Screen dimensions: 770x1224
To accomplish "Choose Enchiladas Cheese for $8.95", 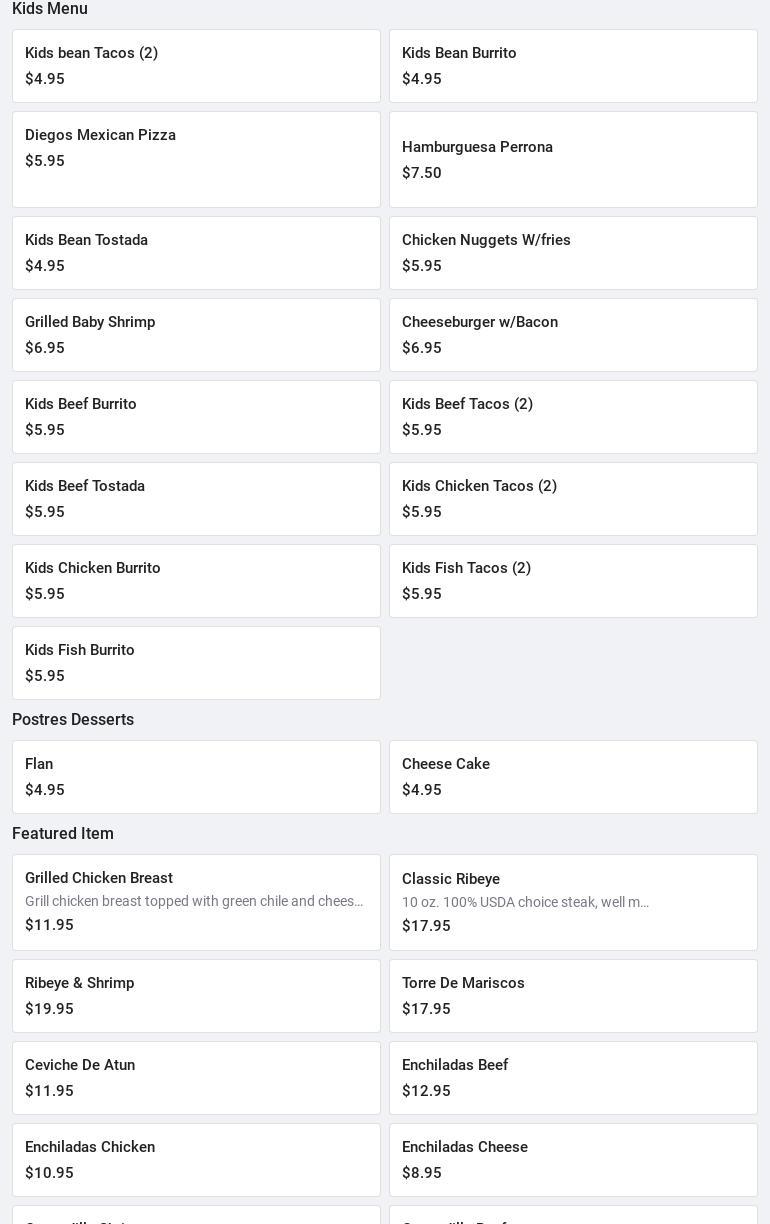I will (x=573, y=1160).
